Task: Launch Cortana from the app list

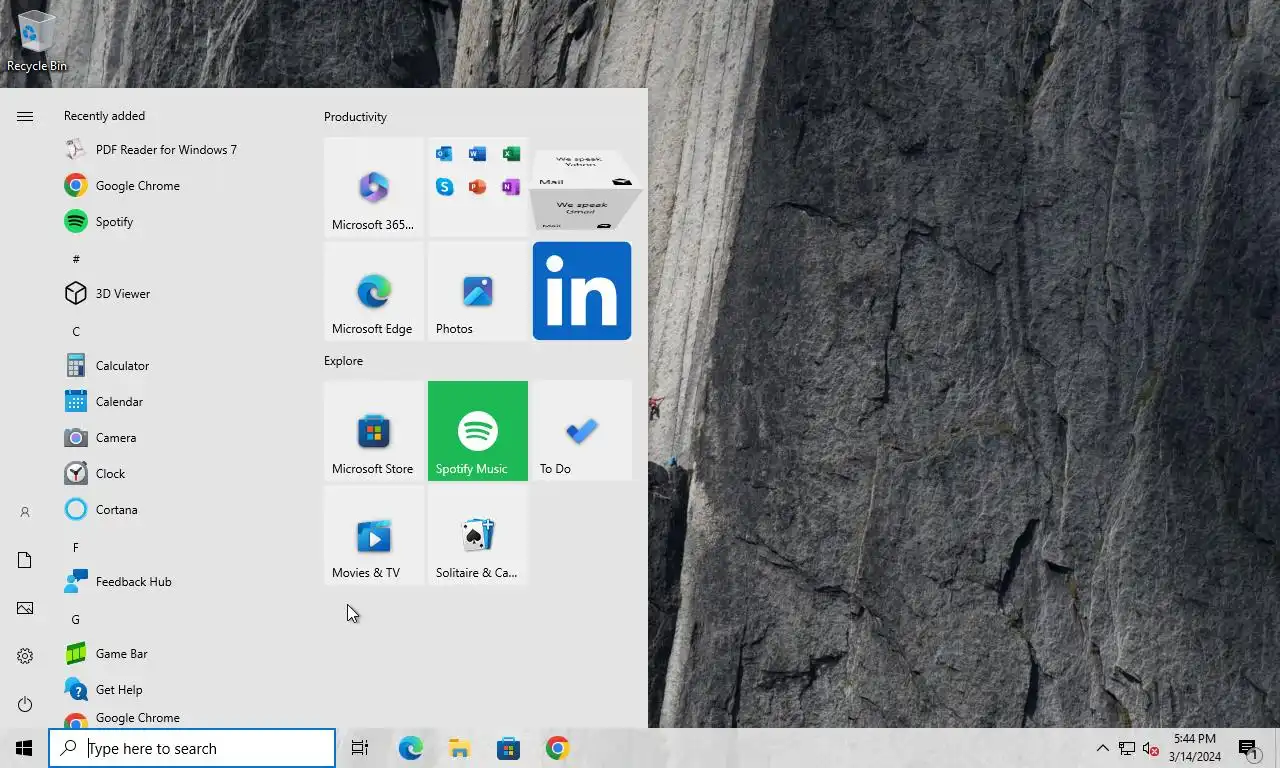Action: pyautogui.click(x=180, y=510)
